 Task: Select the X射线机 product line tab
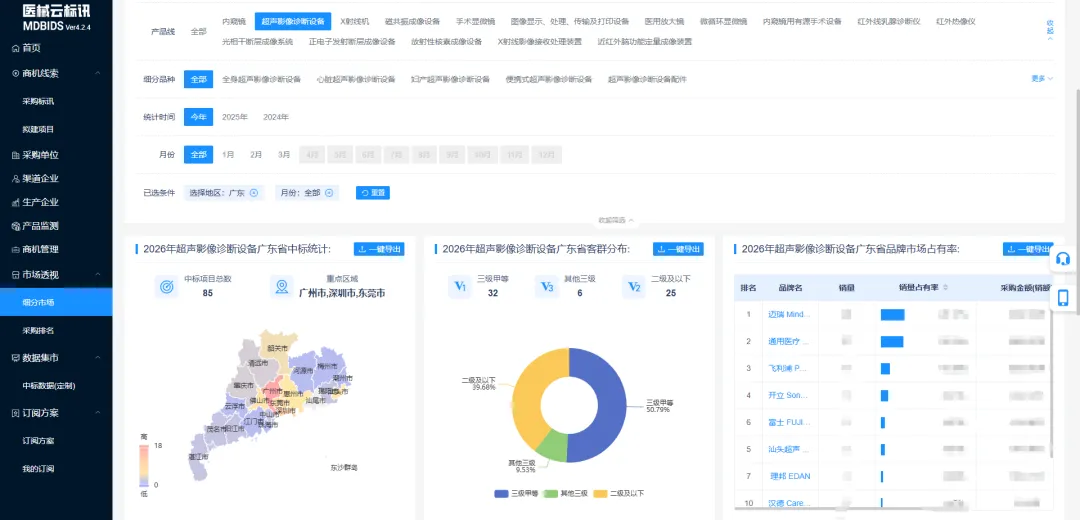coord(355,22)
